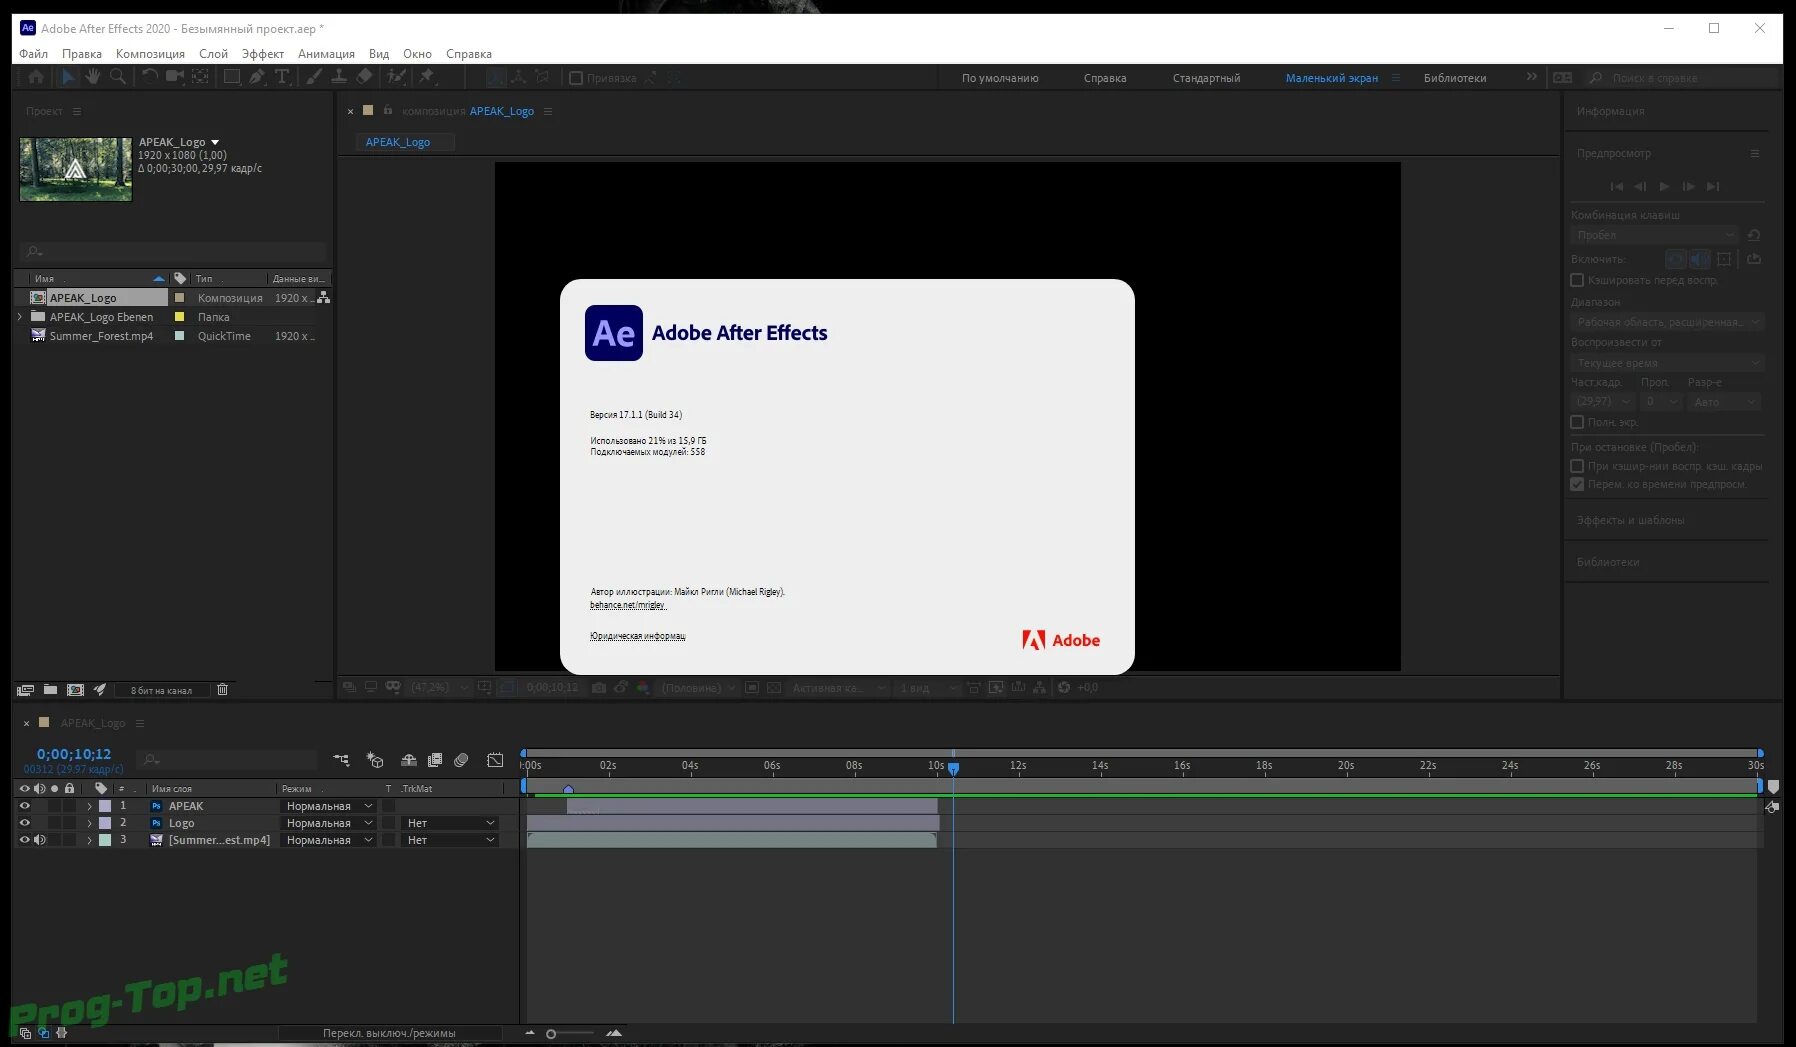This screenshot has width=1796, height=1047.
Task: Open composition mini-flowchart in timeline
Action: (x=341, y=760)
